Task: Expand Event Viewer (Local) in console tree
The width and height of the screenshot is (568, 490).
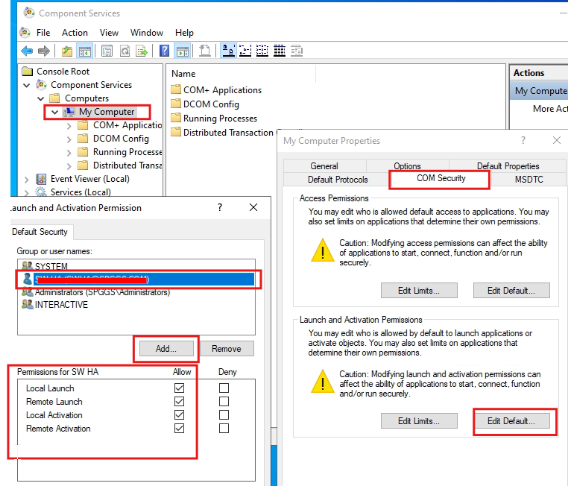Action: [26, 180]
